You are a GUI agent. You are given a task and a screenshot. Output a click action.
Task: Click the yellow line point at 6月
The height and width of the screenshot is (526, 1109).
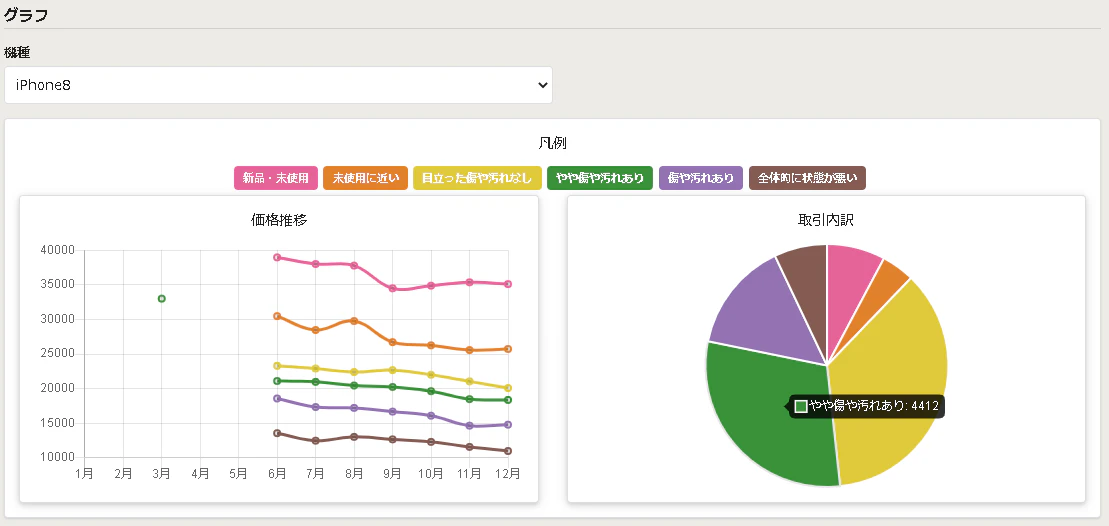[x=278, y=366]
